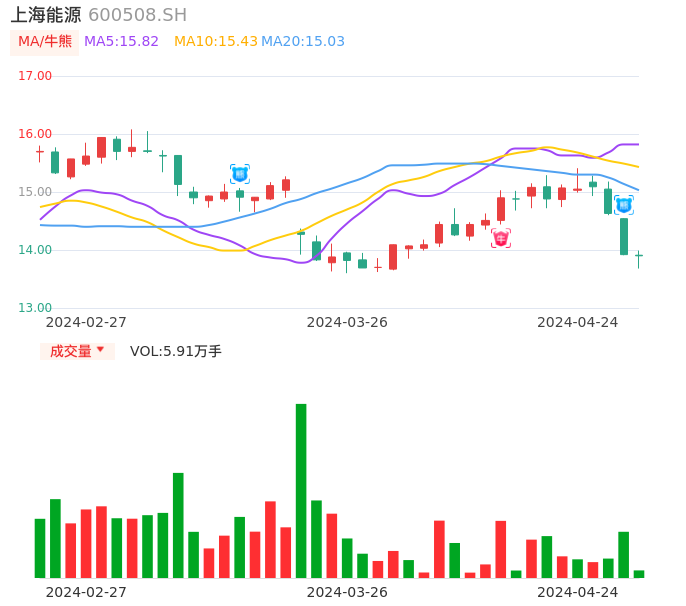
Task: Select the MA20:15.03 legend label
Action: tap(303, 42)
